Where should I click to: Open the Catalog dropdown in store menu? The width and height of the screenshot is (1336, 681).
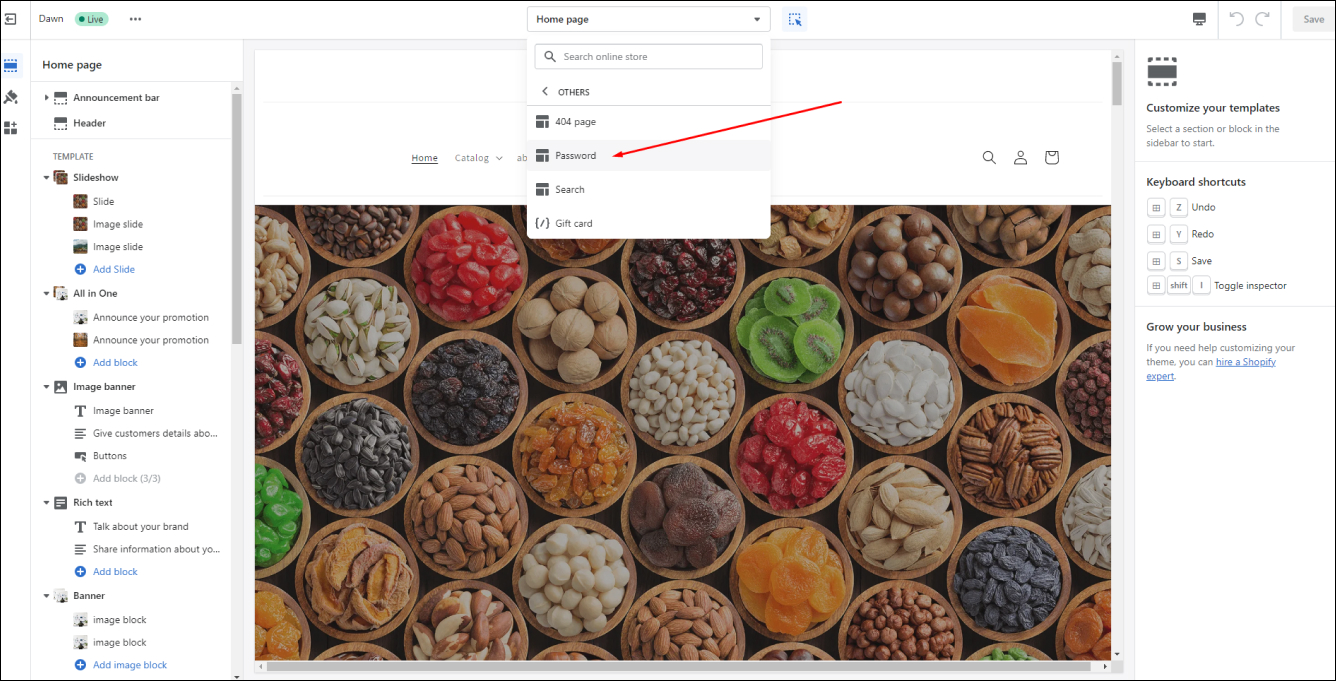tap(478, 158)
